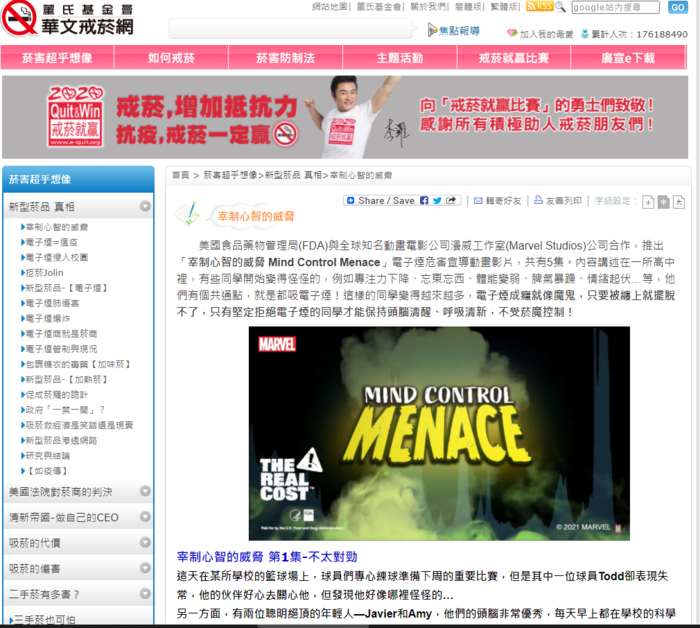Click the 焦點報導 speaker icon
Screen dimensions: 700x628
432,30
